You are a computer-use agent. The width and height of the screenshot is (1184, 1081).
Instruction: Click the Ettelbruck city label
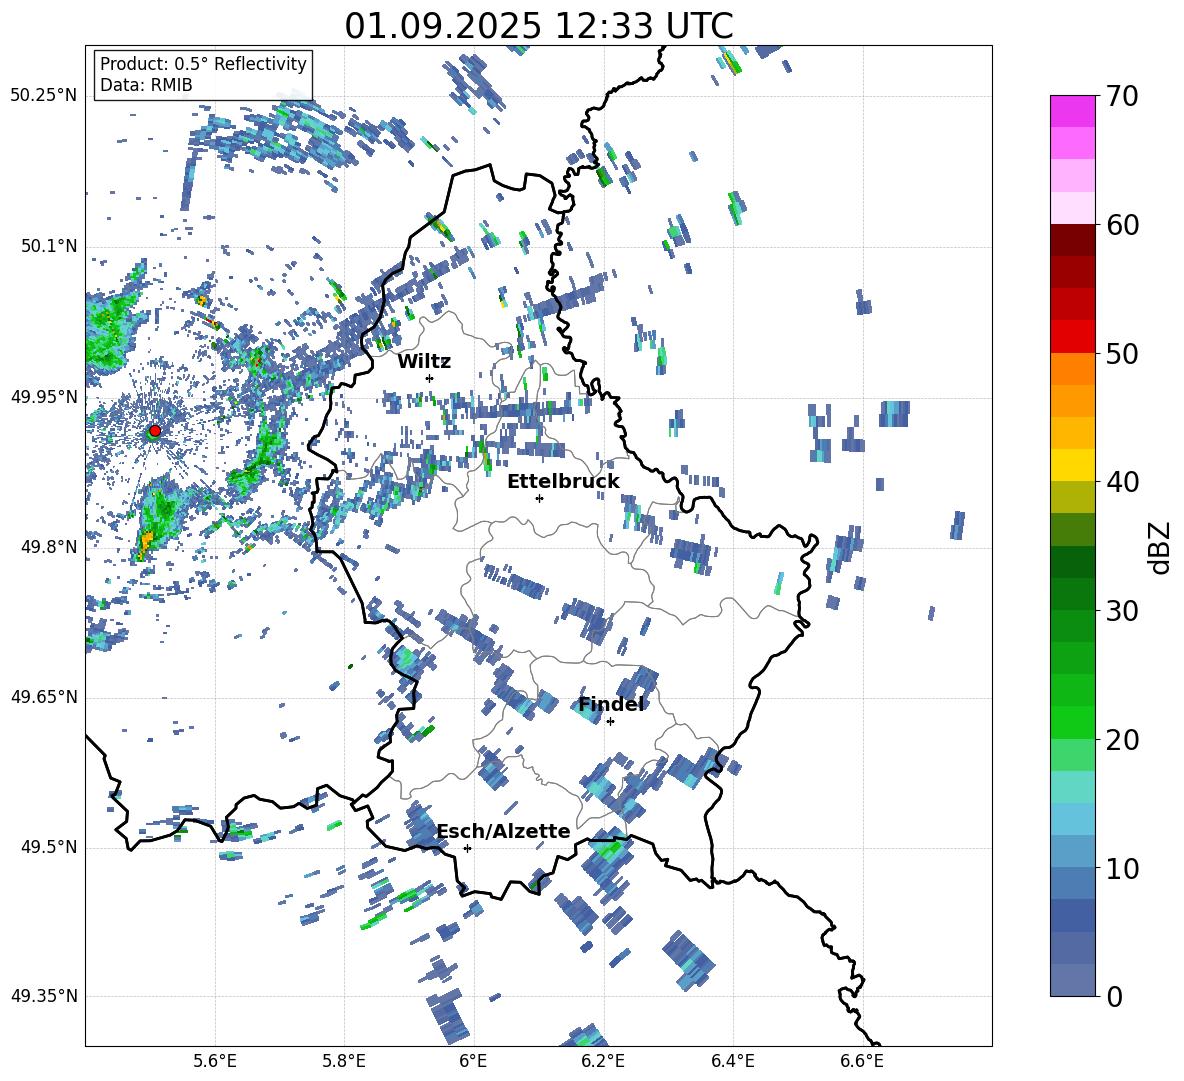[x=563, y=482]
